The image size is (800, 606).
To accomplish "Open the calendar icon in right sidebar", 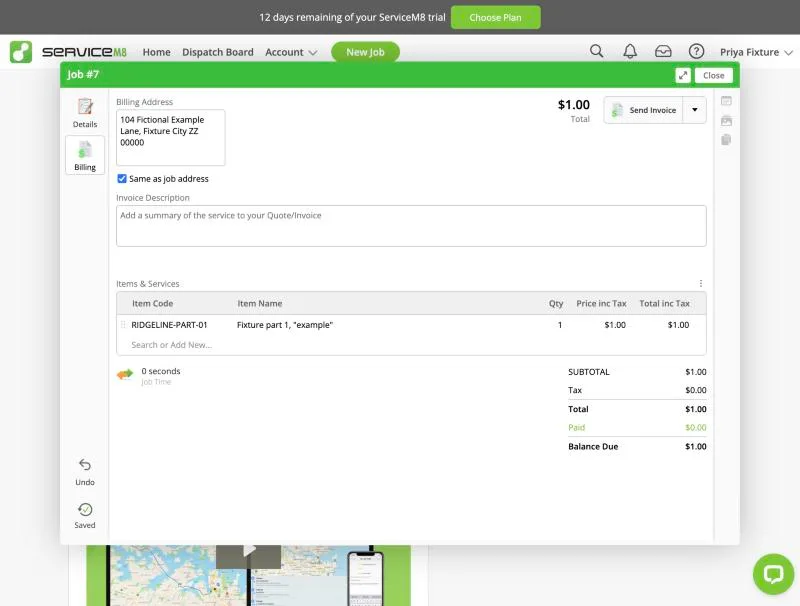I will 726,100.
